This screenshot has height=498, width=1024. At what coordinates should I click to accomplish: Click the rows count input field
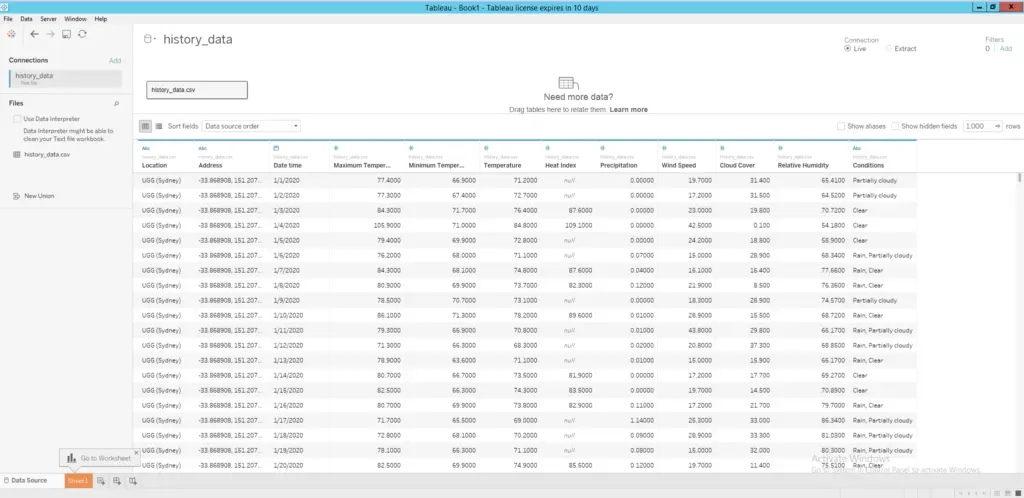[976, 126]
